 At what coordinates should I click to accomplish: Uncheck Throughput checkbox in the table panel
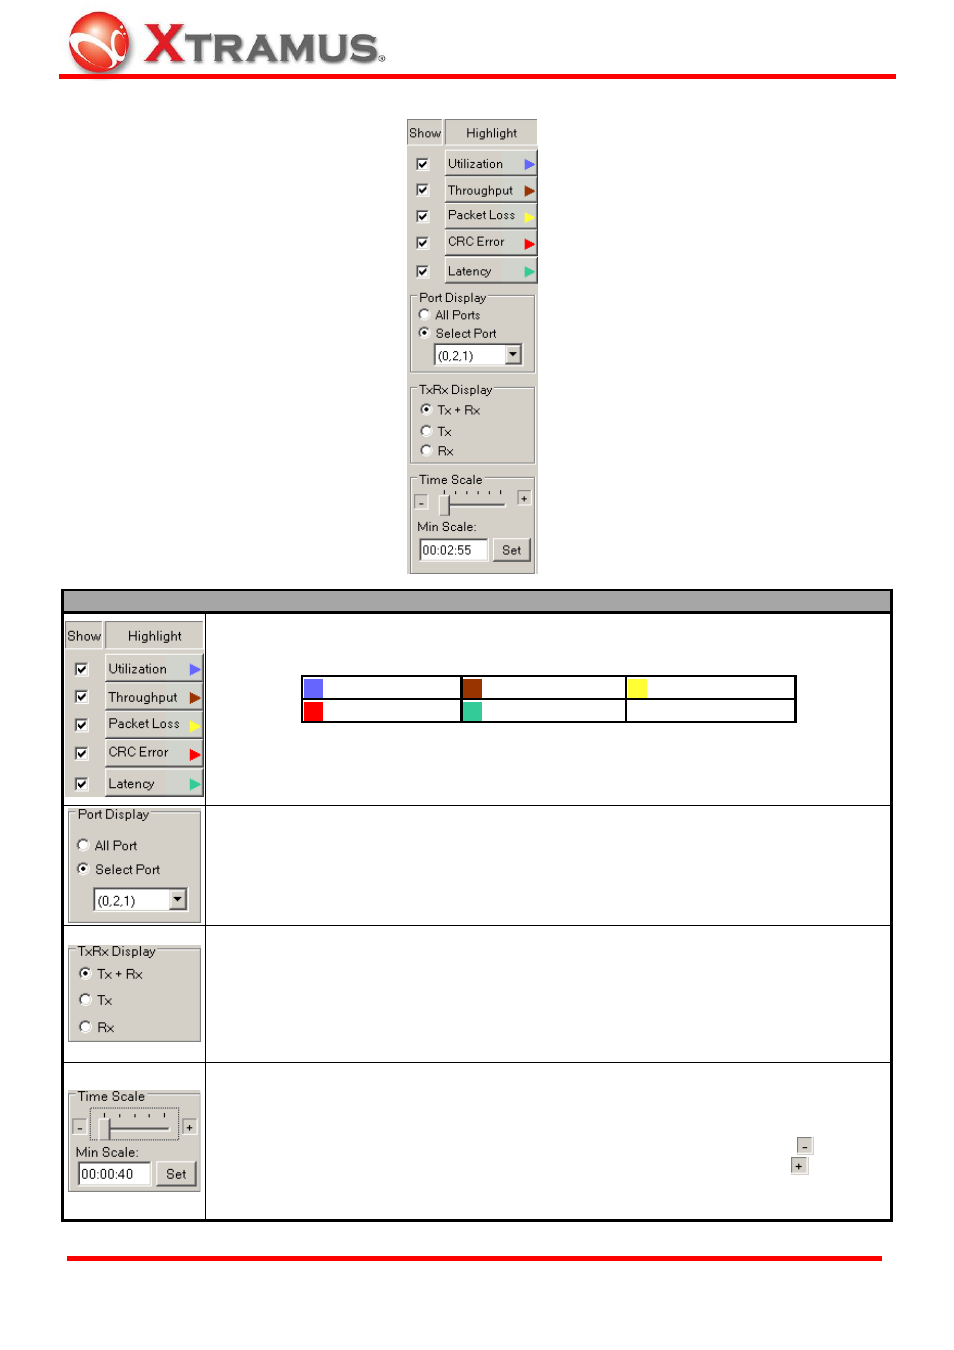click(82, 697)
